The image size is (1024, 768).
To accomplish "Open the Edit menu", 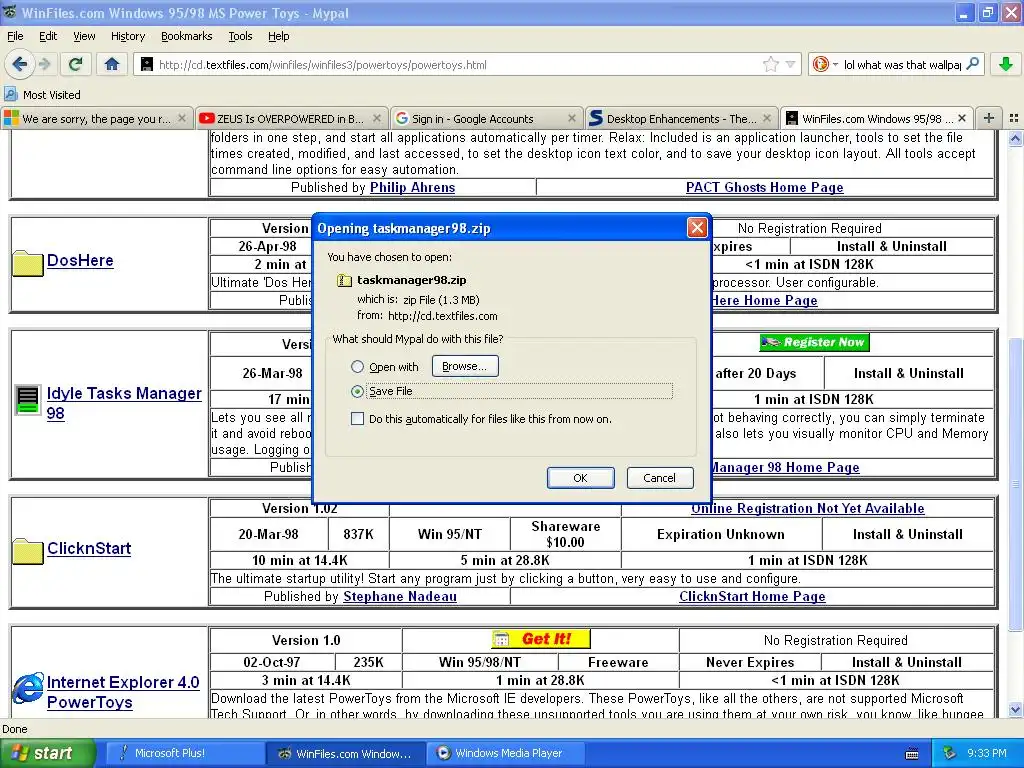I will (x=48, y=36).
